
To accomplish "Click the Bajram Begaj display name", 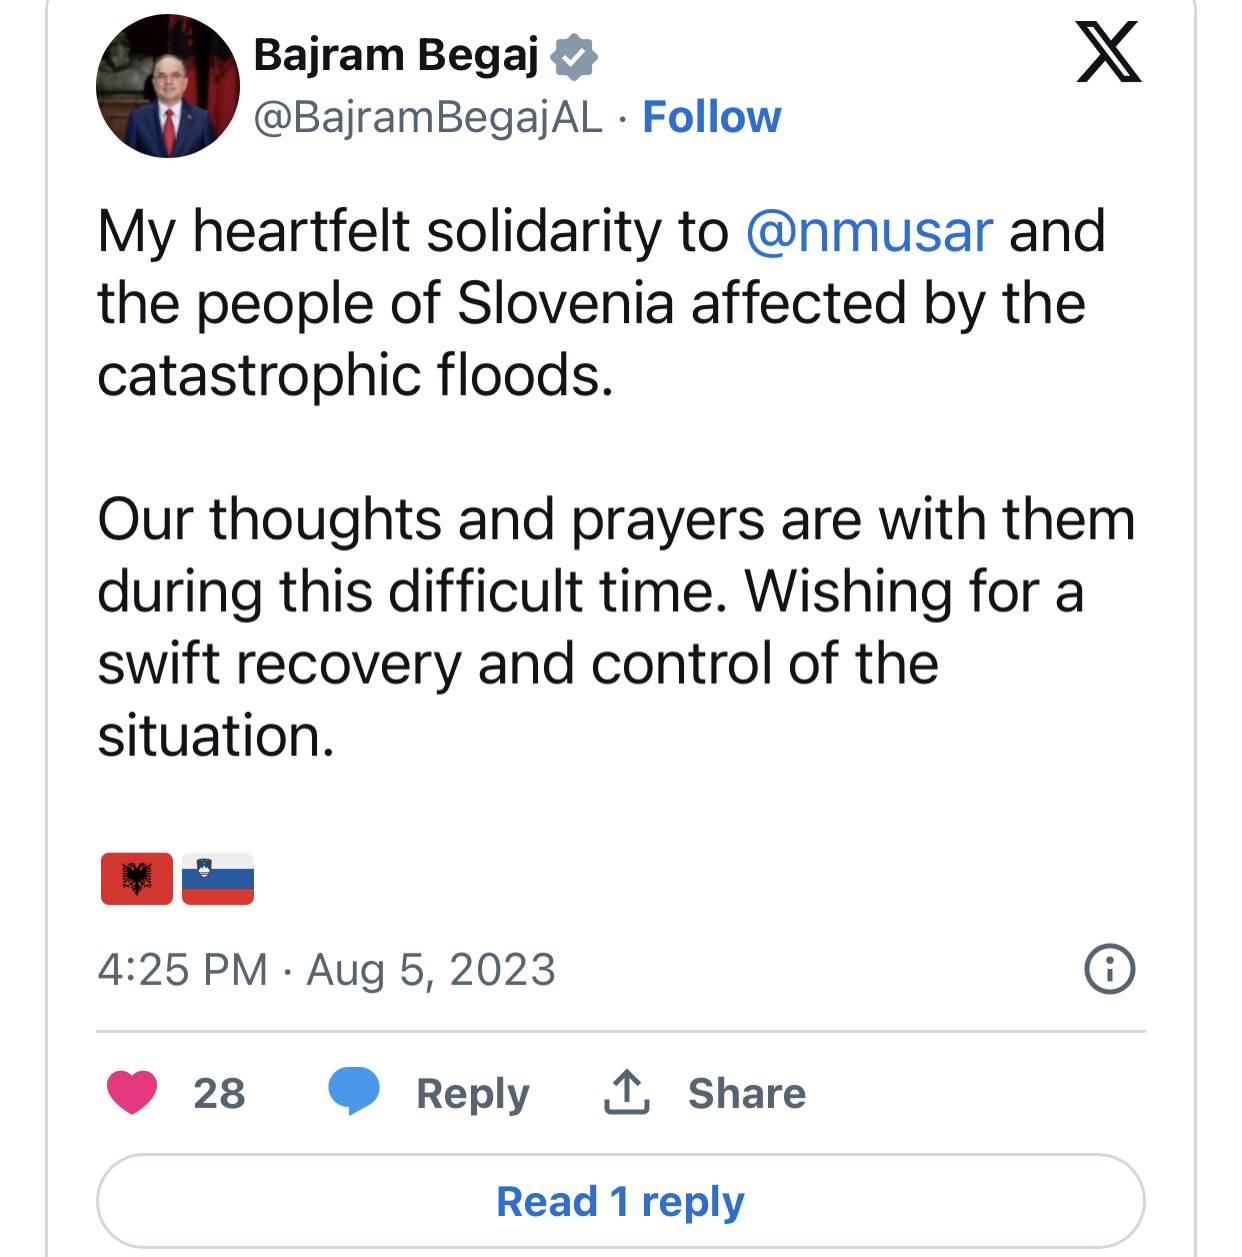I will coord(396,55).
